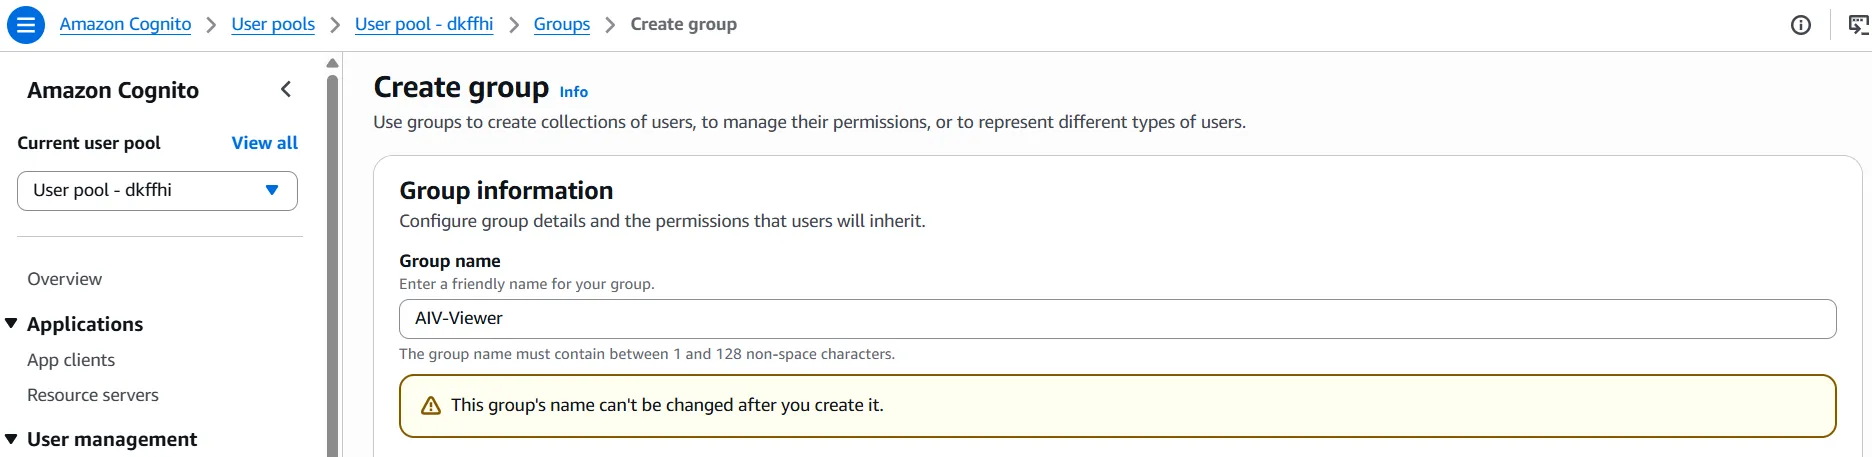Click the sidebar scrollbar up arrow
Screen dimensions: 1872x457
[x=333, y=63]
